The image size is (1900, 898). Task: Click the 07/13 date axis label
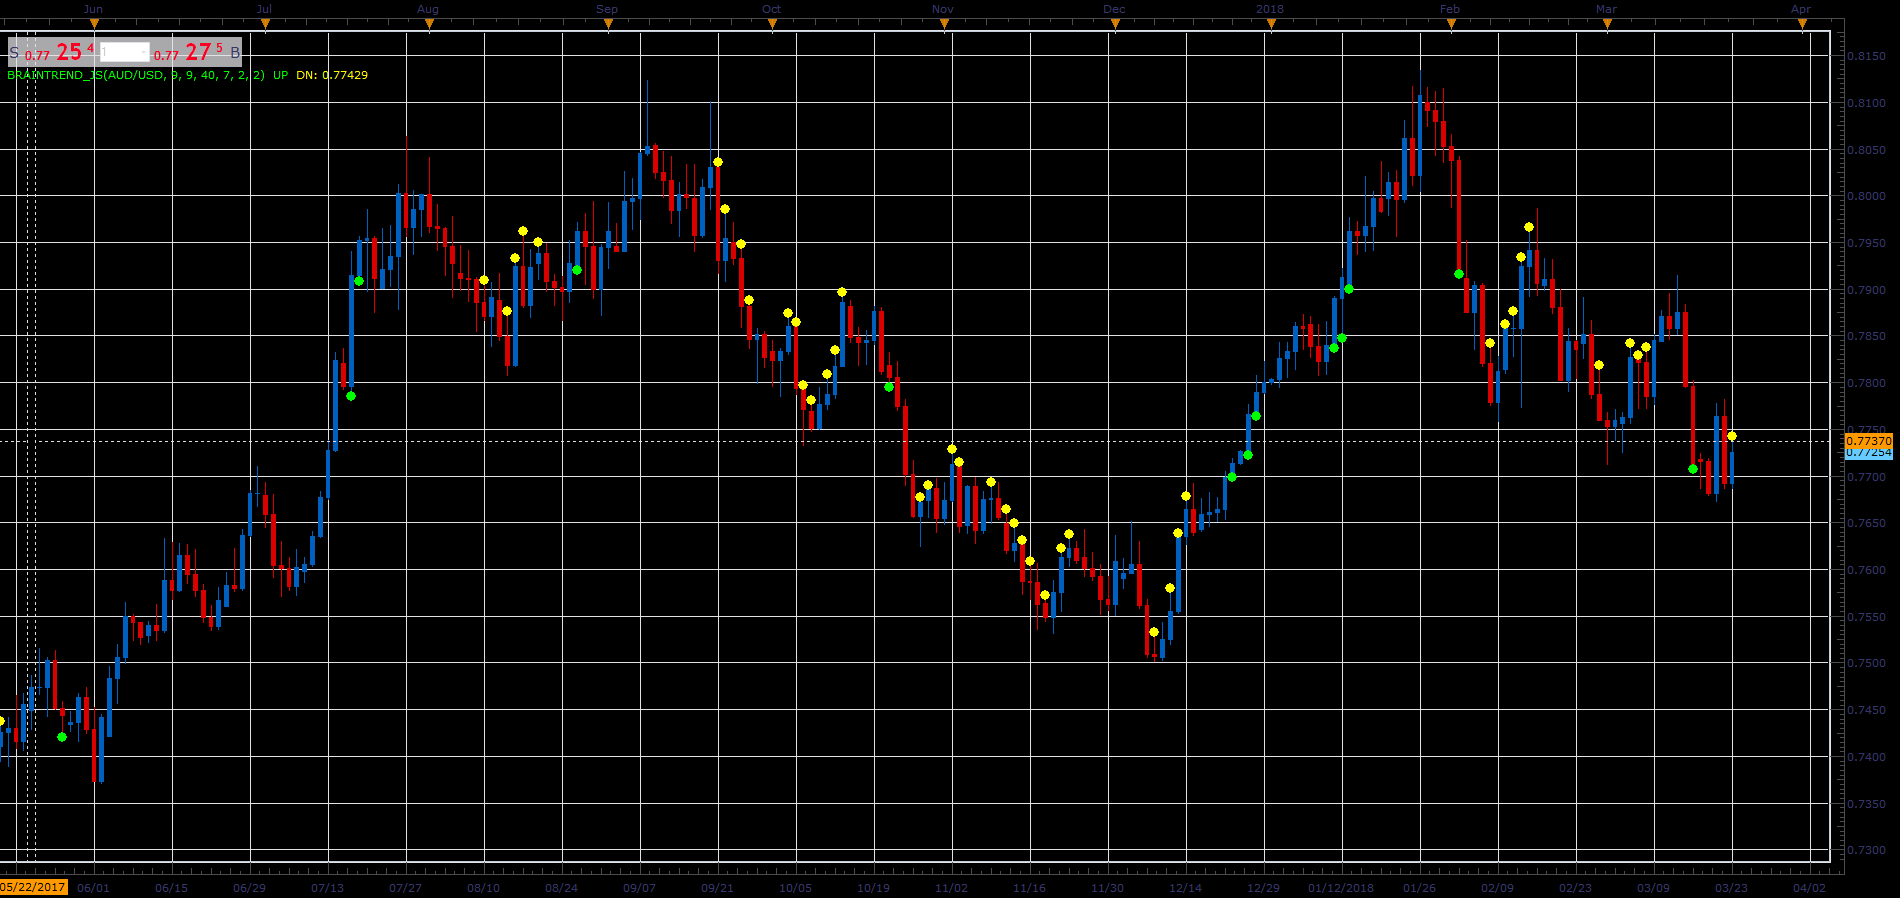pos(328,888)
